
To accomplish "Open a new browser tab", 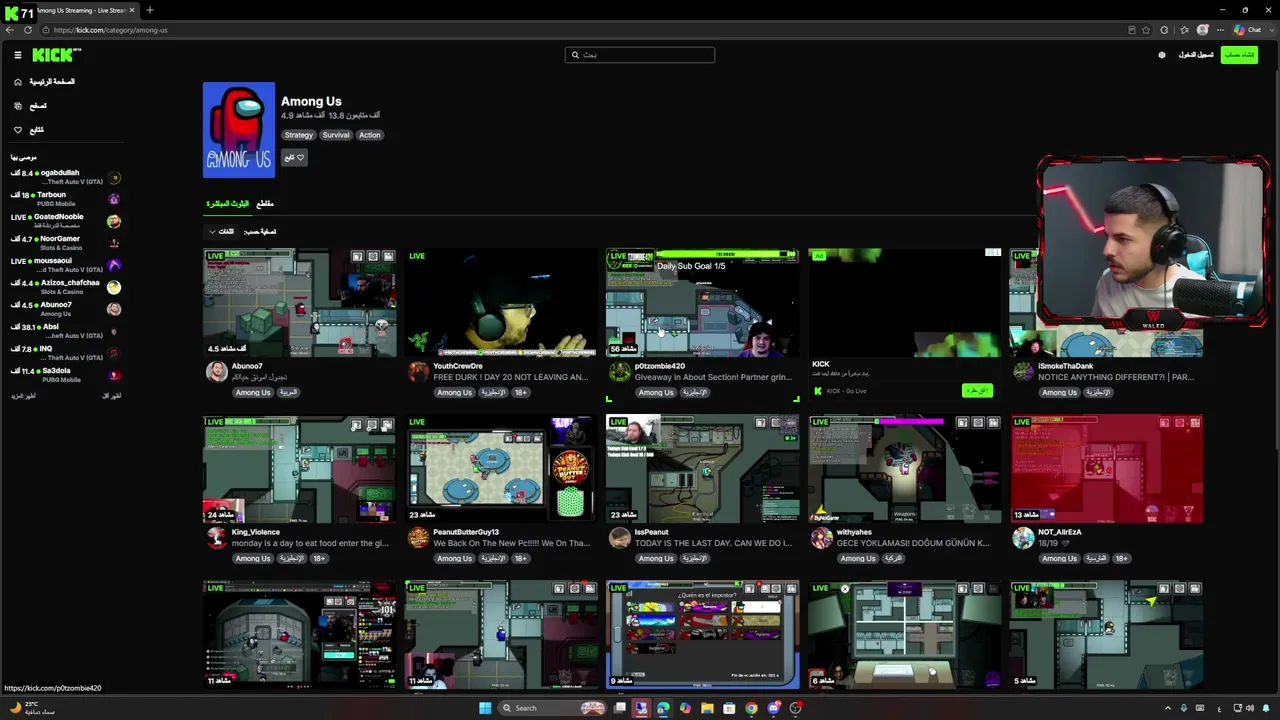I will (x=149, y=10).
